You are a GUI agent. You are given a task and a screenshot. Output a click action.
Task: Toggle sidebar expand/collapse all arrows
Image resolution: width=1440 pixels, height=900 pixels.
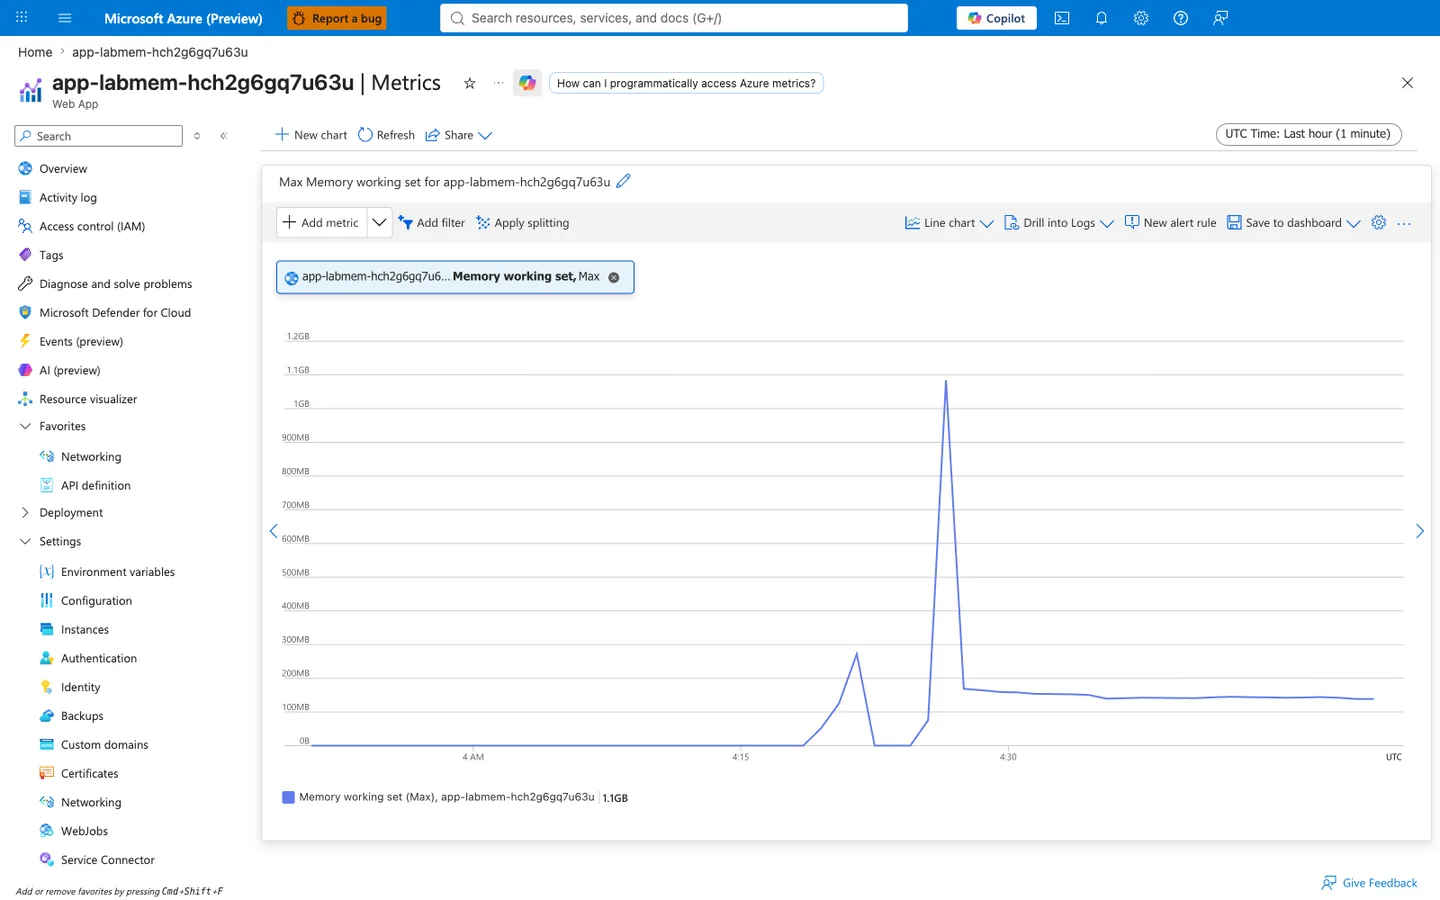(197, 136)
